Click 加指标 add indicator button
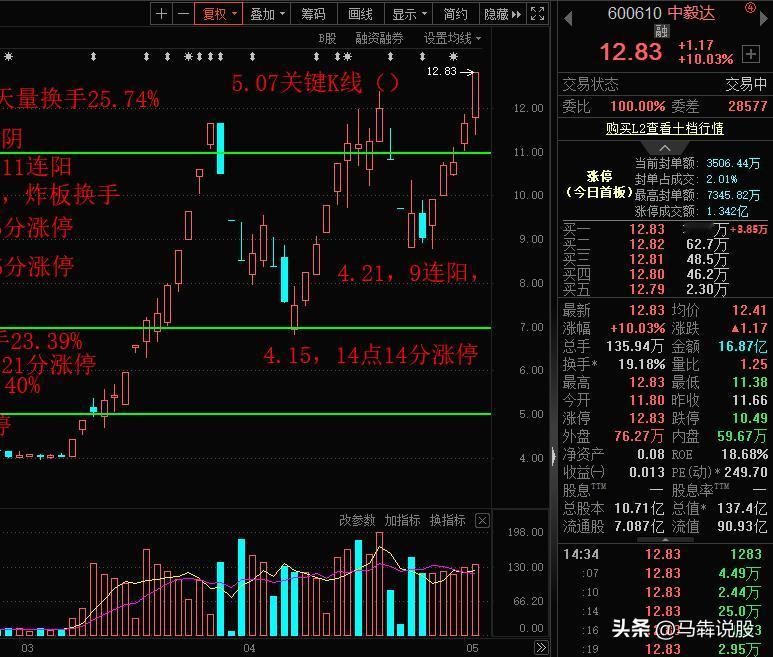The image size is (773, 657). 402,520
